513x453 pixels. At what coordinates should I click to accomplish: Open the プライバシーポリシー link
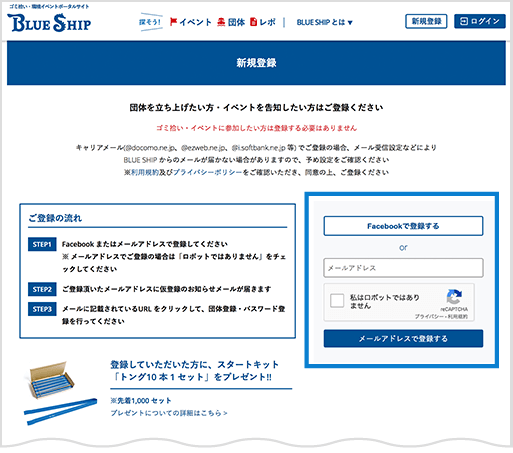point(207,172)
